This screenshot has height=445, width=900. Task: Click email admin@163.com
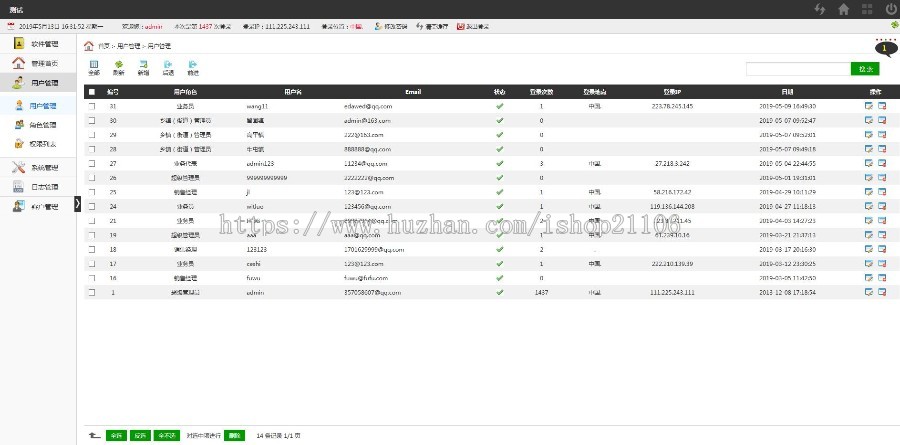click(x=367, y=121)
